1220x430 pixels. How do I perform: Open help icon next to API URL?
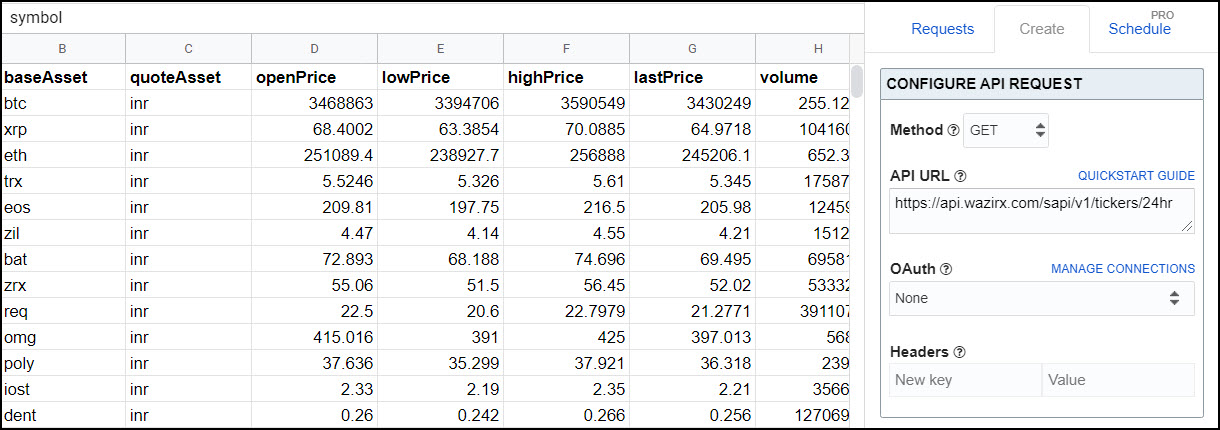coord(961,176)
